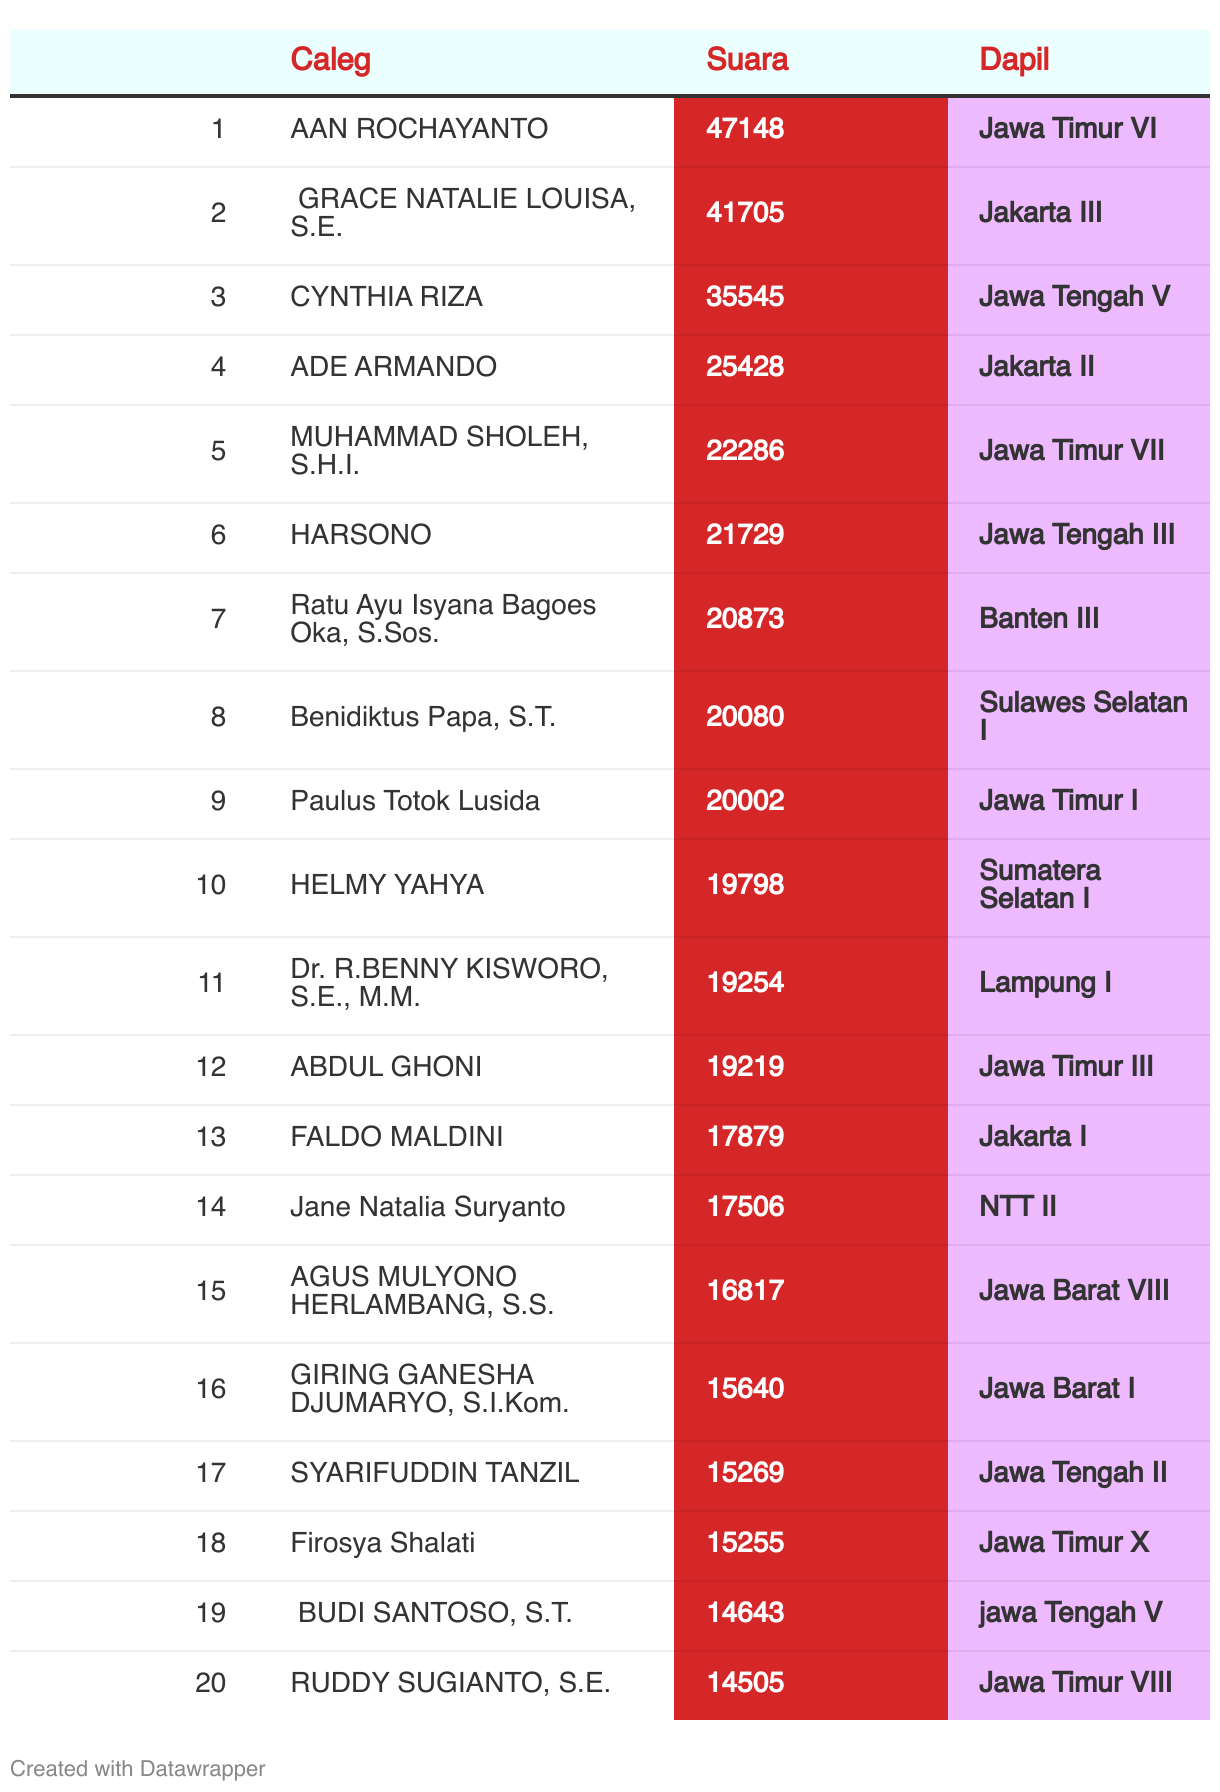The width and height of the screenshot is (1220, 1792).
Task: Click the purple Jawa Timur VI cell
Action: pos(1068,129)
